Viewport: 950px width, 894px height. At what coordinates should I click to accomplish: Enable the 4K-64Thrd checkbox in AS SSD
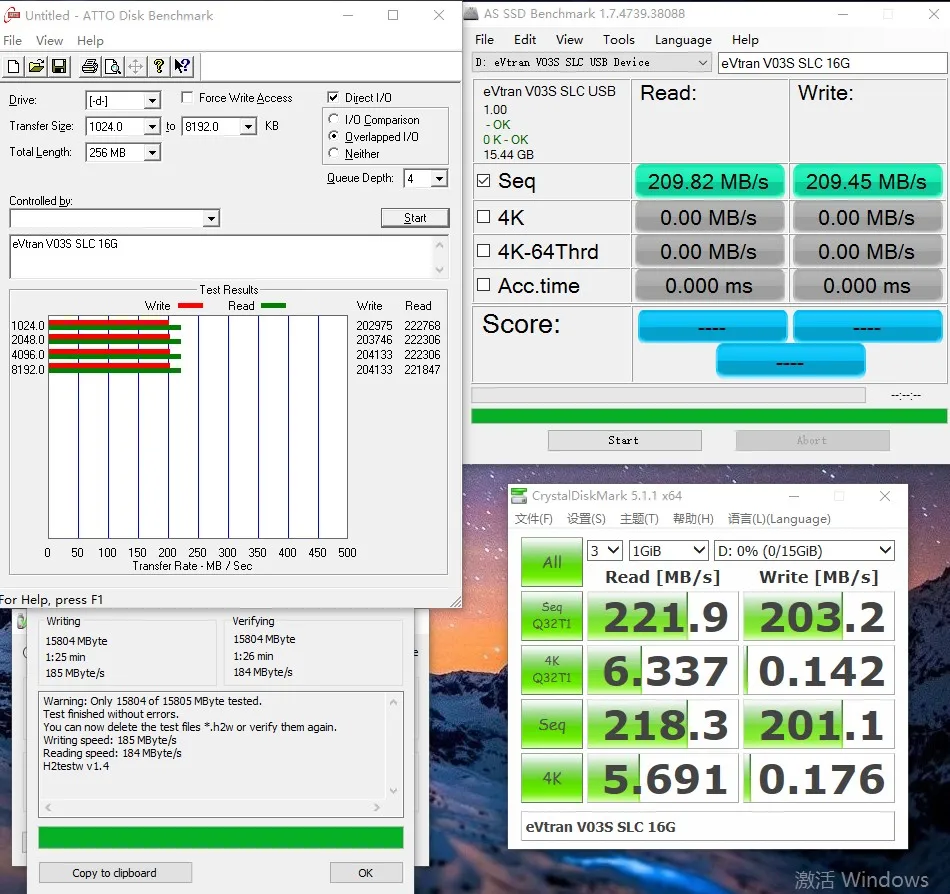coord(483,251)
